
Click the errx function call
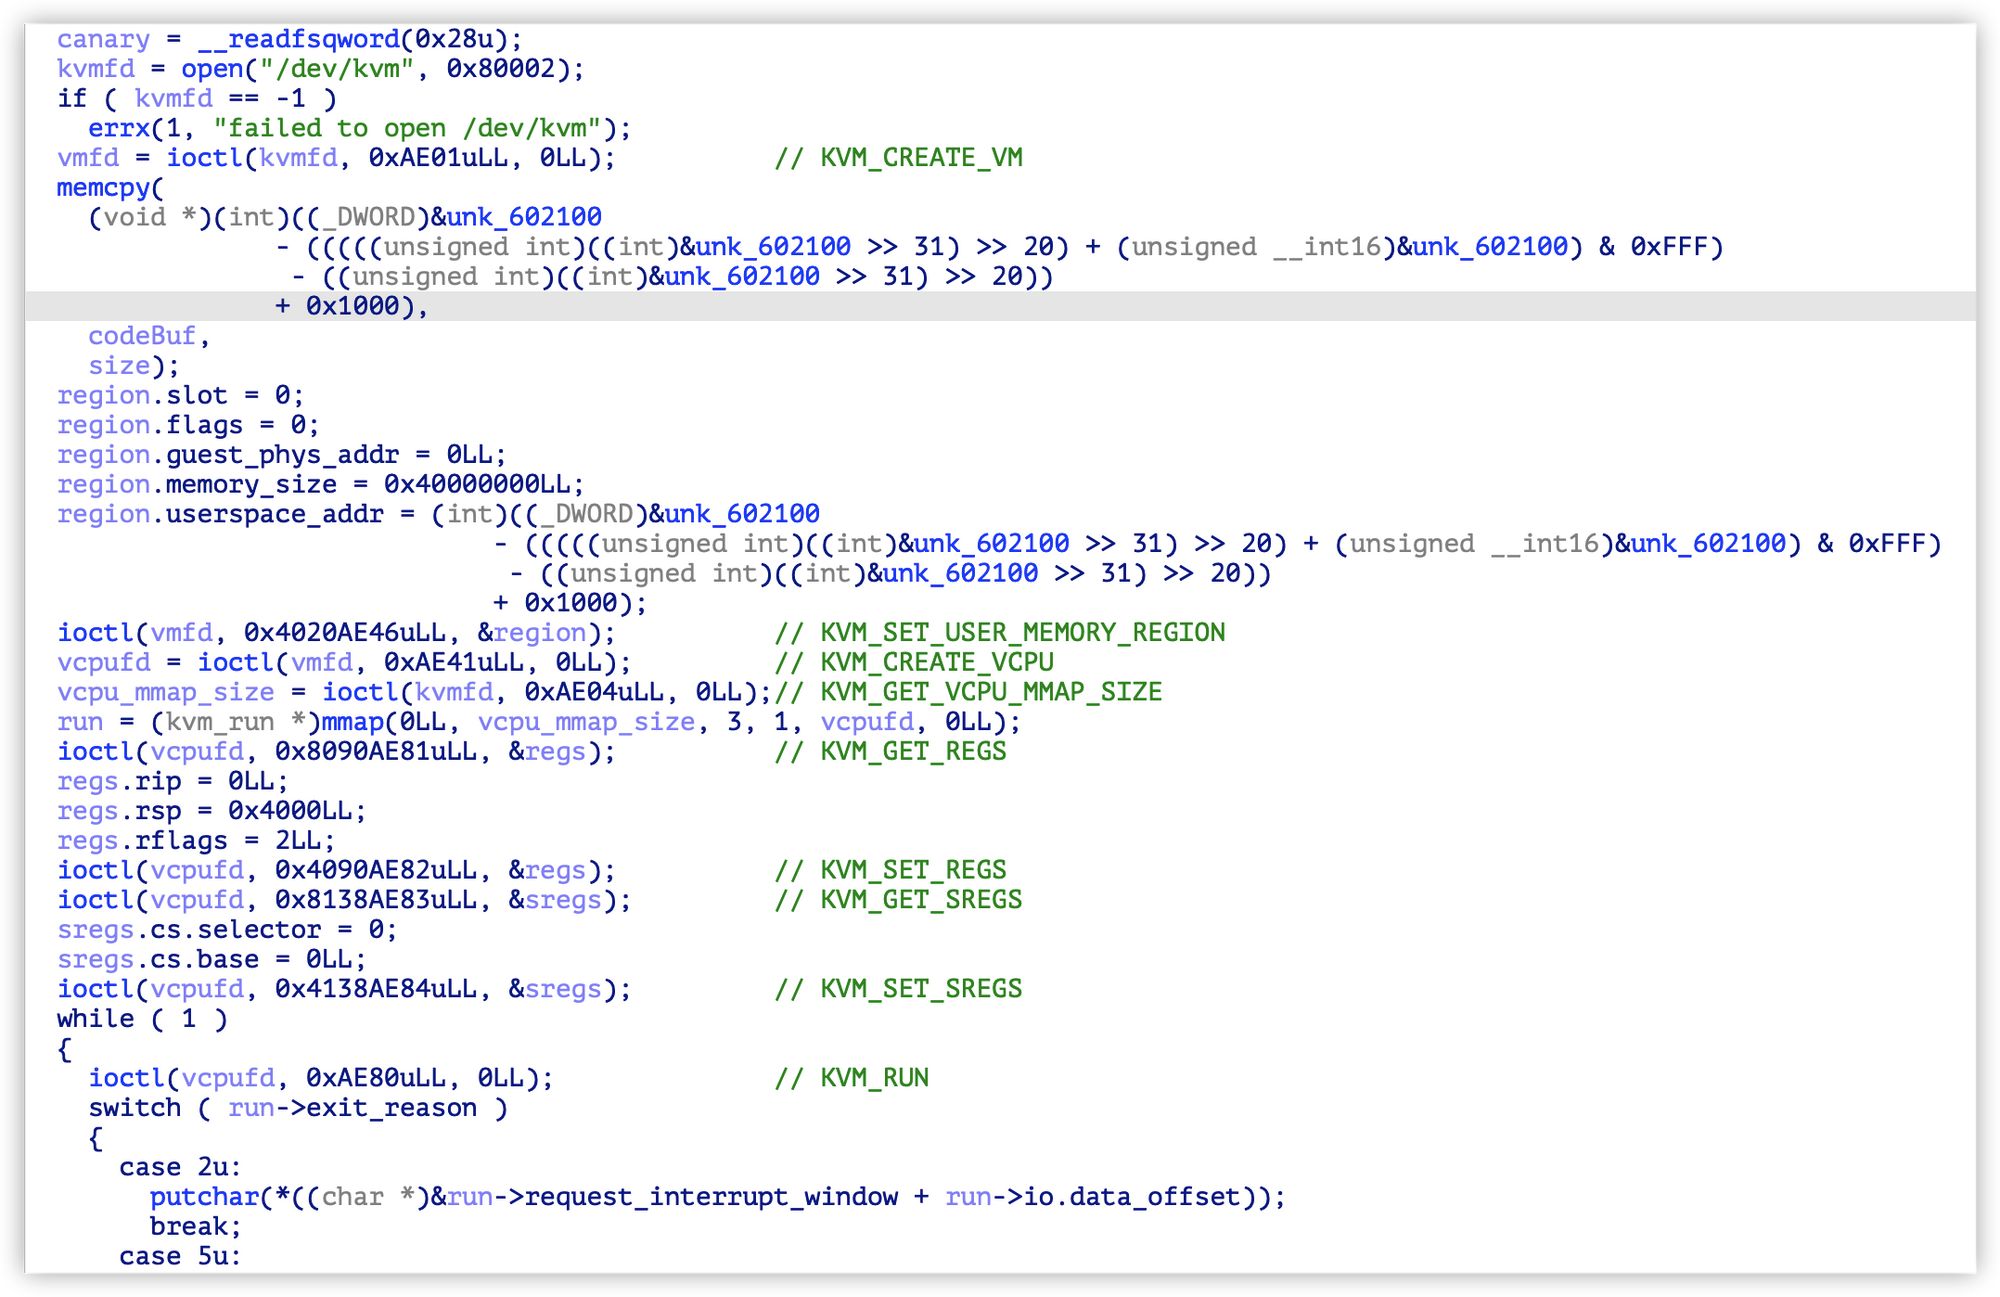pyautogui.click(x=119, y=128)
